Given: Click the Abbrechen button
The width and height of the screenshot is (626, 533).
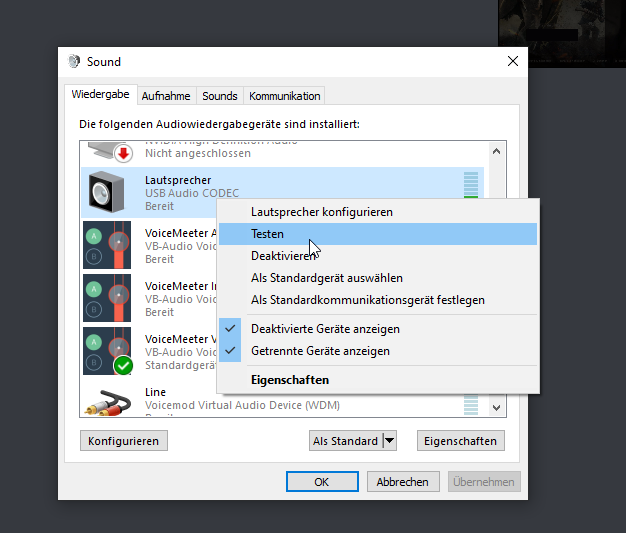Looking at the screenshot, I should (403, 482).
